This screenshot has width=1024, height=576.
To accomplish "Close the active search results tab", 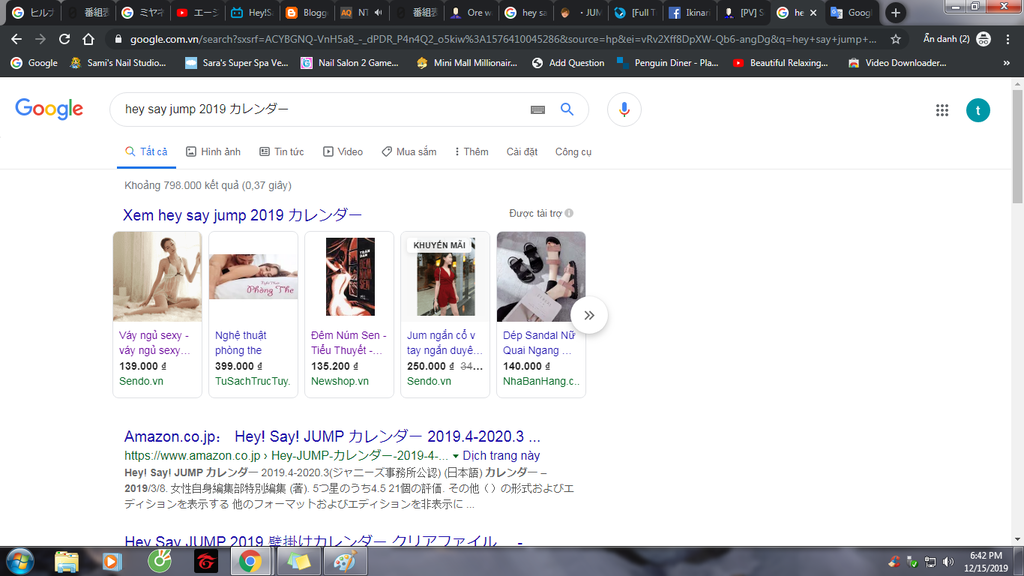I will [813, 12].
